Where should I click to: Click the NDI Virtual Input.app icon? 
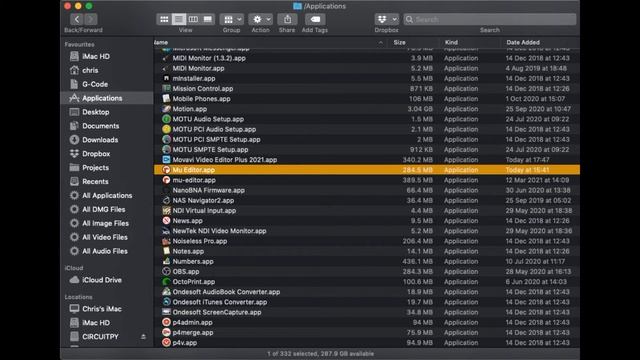166,211
